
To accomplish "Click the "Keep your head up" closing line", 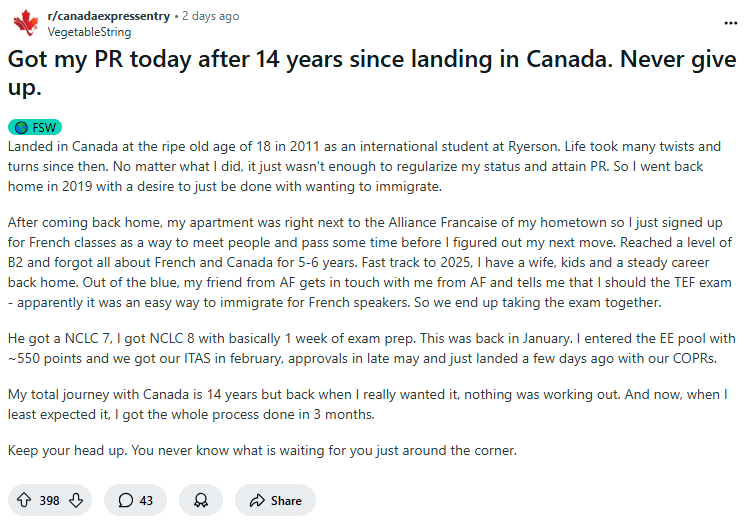I will pyautogui.click(x=262, y=450).
